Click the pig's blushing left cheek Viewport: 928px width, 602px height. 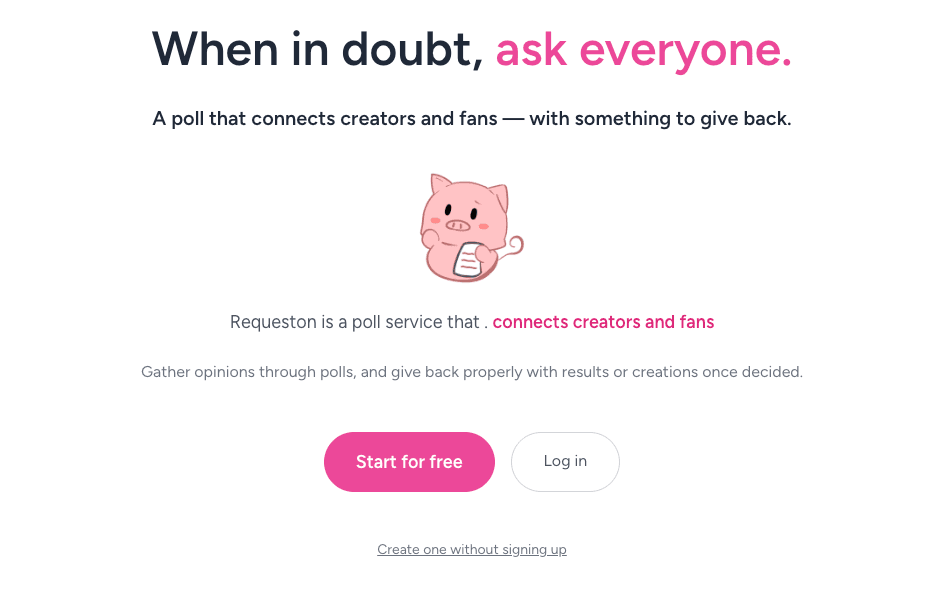[x=435, y=221]
